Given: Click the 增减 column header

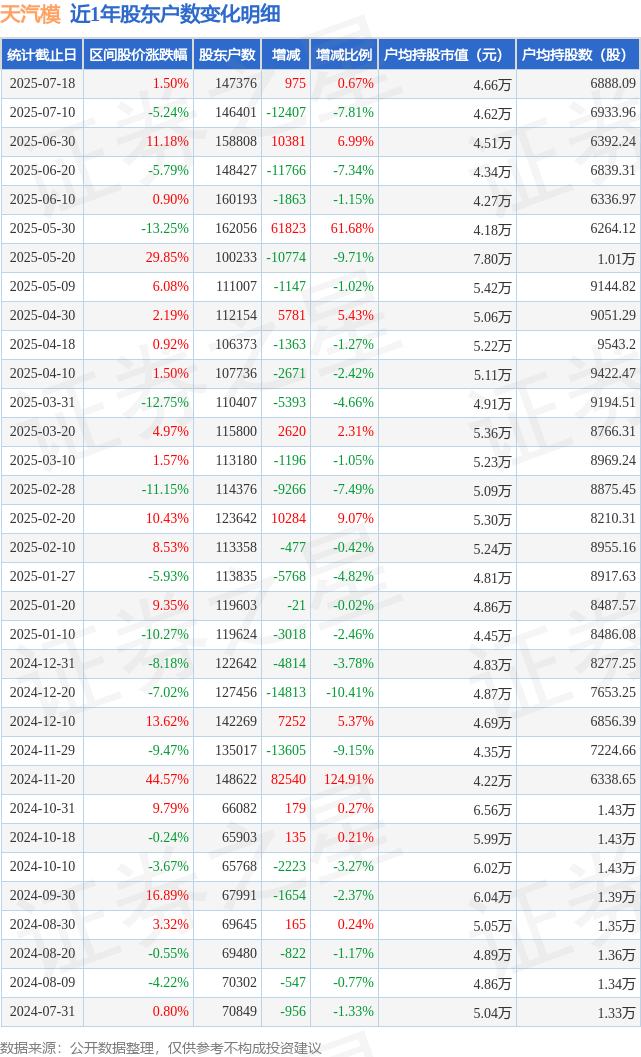Looking at the screenshot, I should [286, 55].
